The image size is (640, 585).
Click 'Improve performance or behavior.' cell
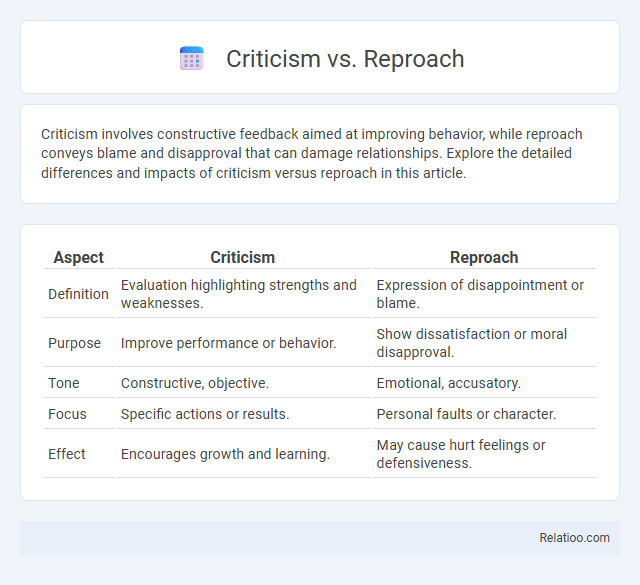[x=242, y=343]
